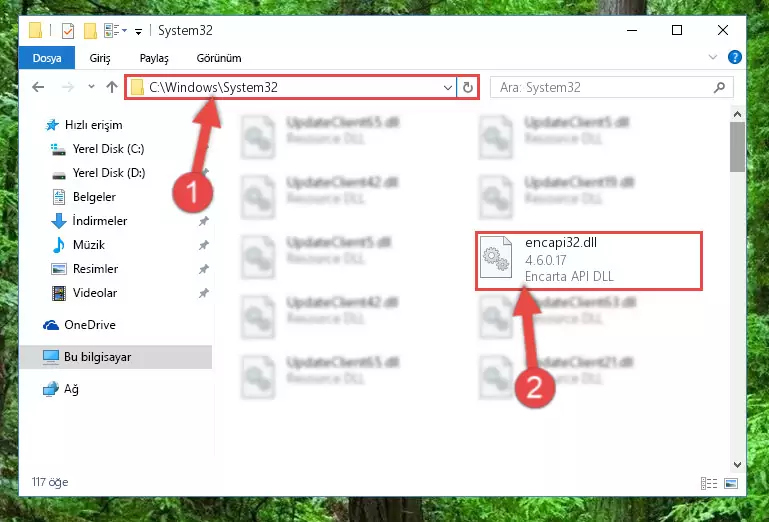Click the New folder quick access icon
Image resolution: width=769 pixels, height=522 pixels.
pos(90,31)
